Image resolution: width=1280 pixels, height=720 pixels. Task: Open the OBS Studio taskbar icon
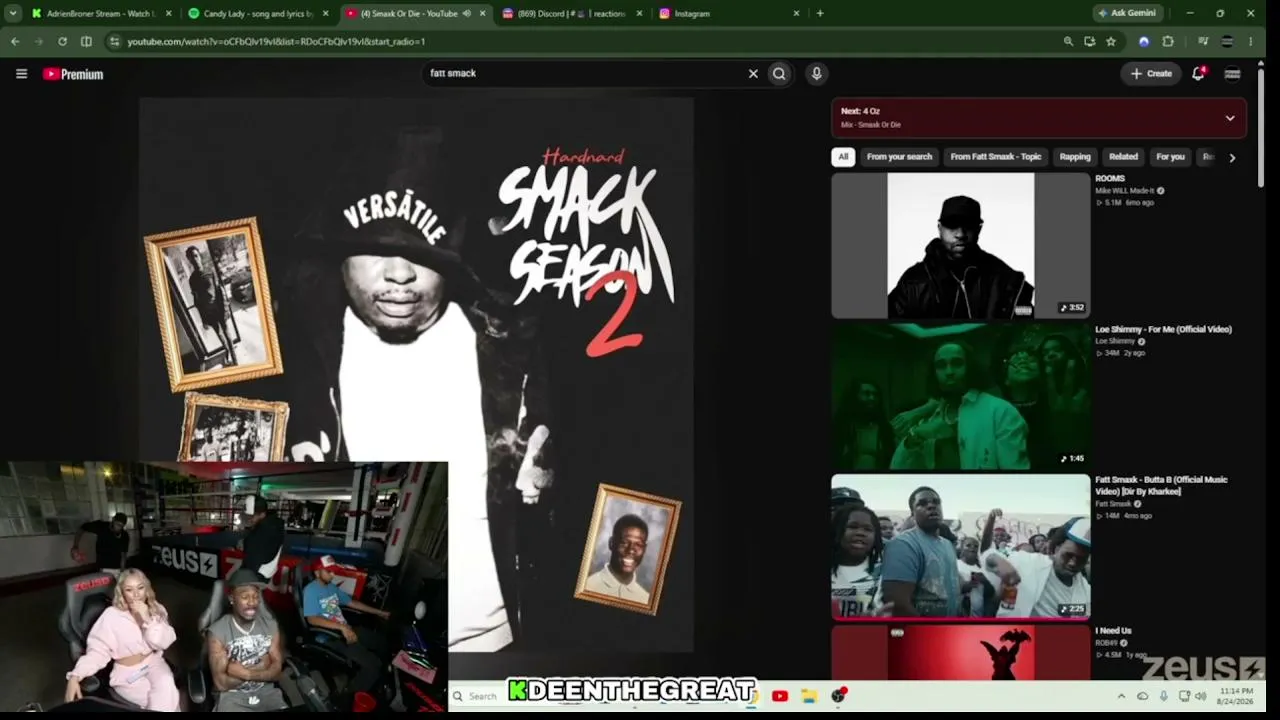pos(839,696)
